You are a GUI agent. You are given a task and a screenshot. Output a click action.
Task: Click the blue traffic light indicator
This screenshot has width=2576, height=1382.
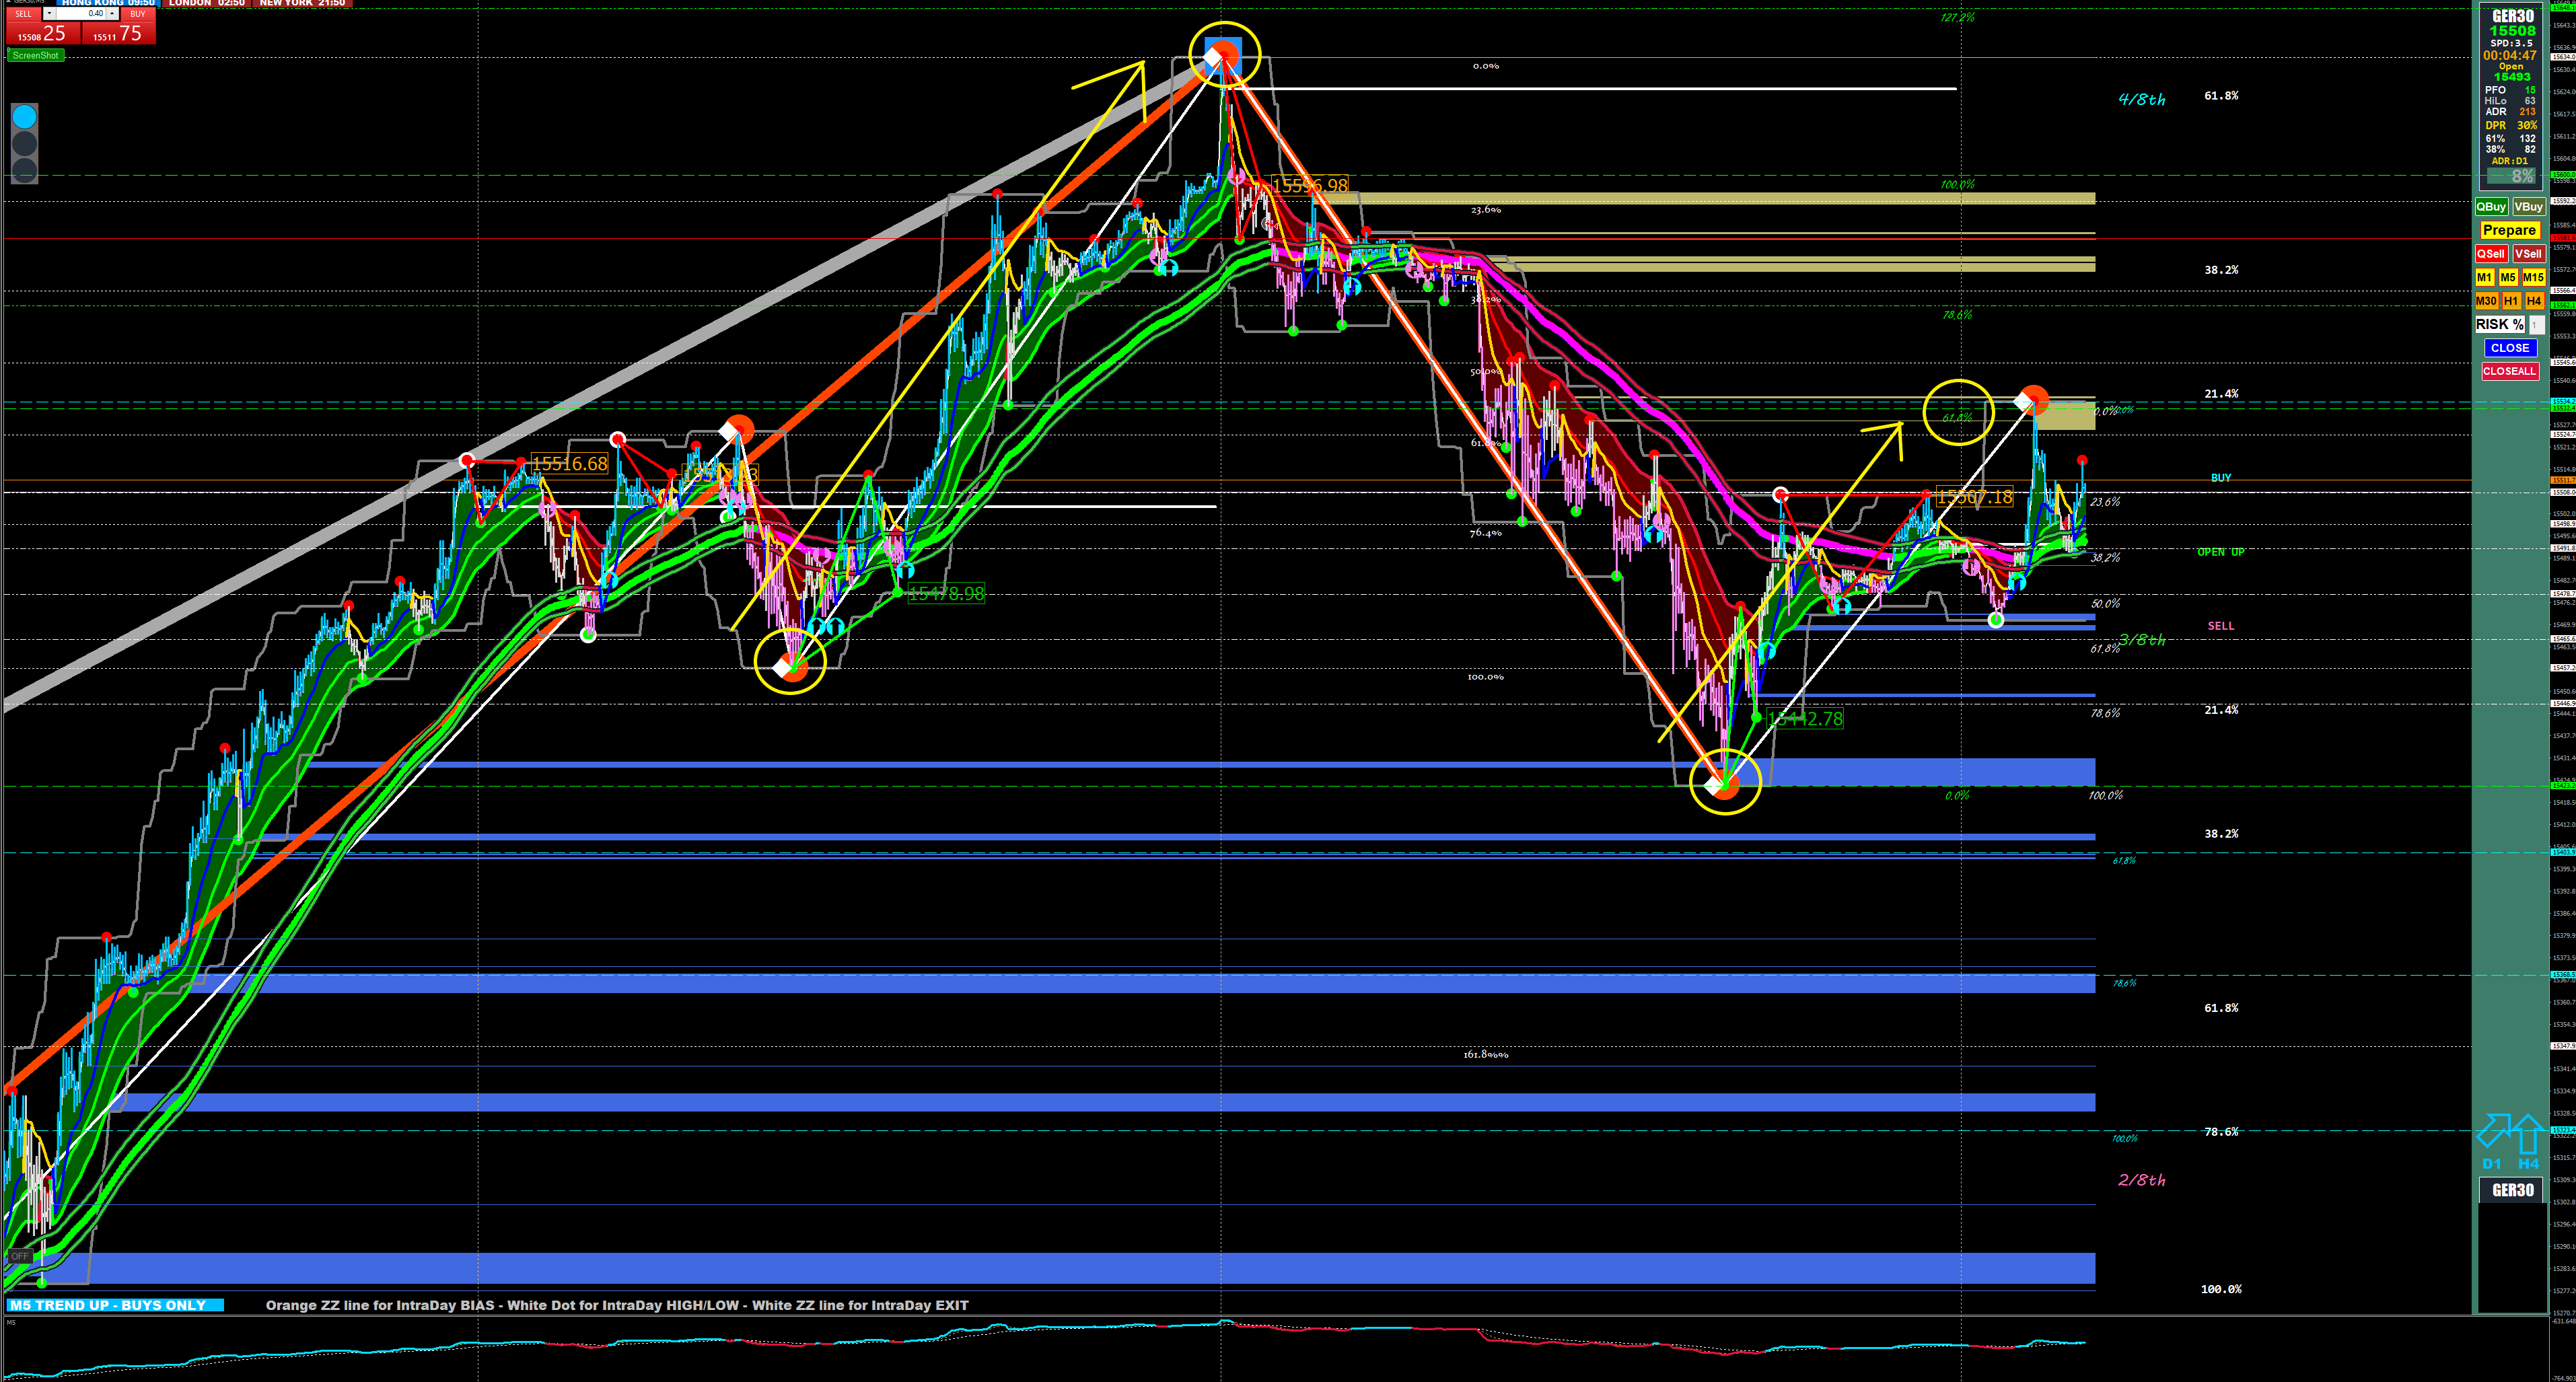tap(24, 117)
